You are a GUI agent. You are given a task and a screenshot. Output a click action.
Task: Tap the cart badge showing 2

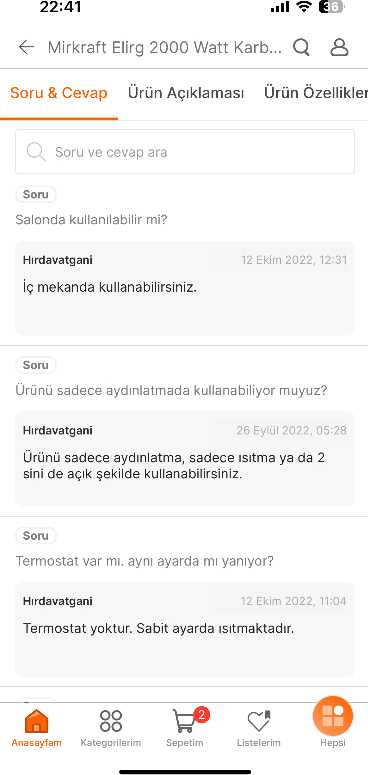coord(202,714)
